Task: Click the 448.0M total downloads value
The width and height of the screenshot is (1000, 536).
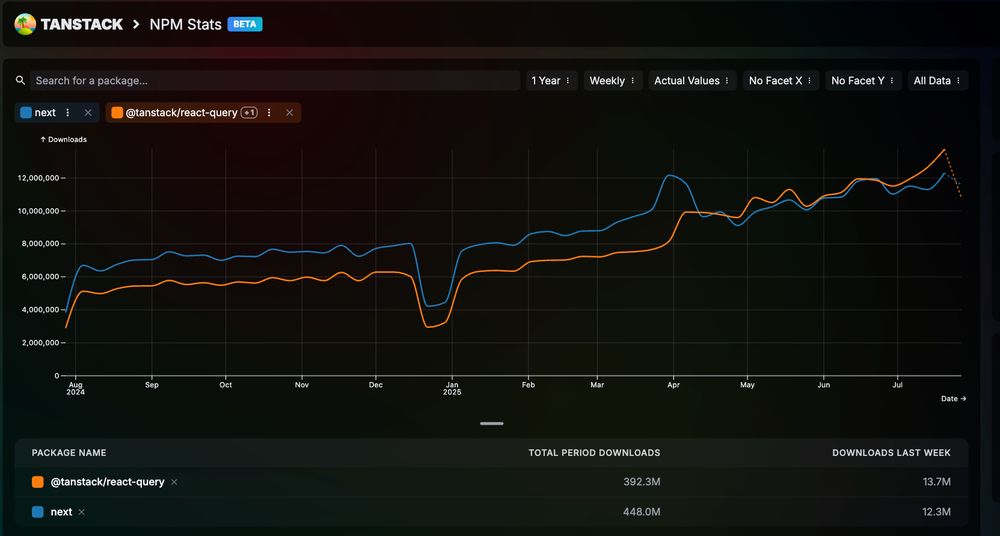Action: [642, 512]
